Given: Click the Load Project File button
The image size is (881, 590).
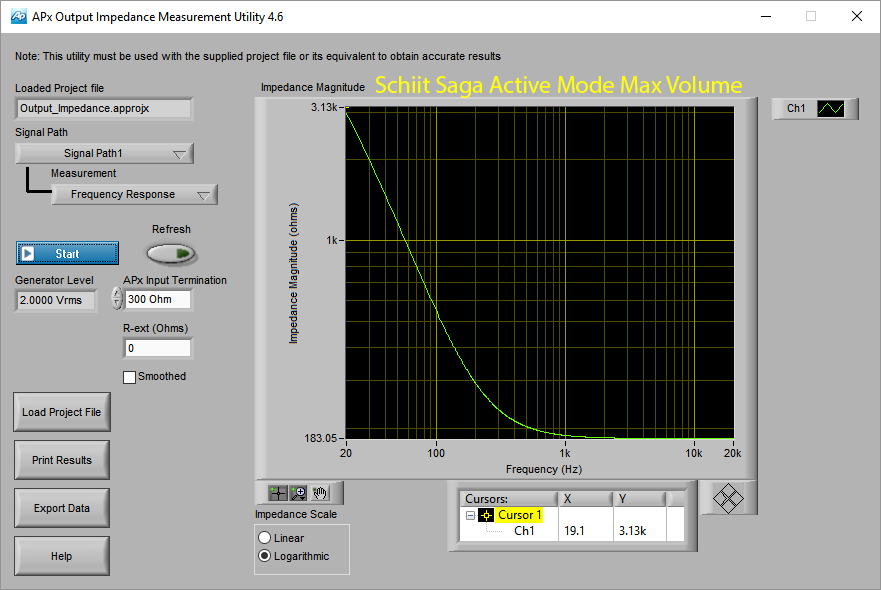Looking at the screenshot, I should pos(62,412).
